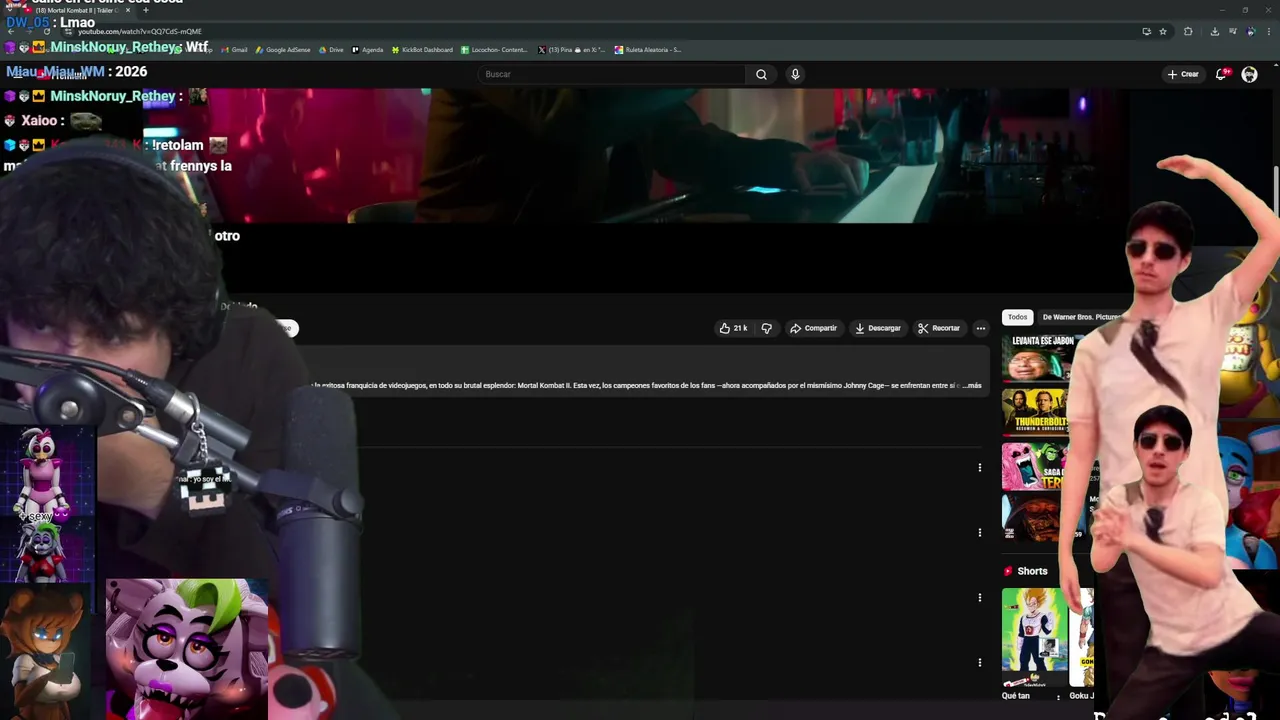
Task: Select the Mortal Kombat II Tráiler tab
Action: tap(77, 10)
